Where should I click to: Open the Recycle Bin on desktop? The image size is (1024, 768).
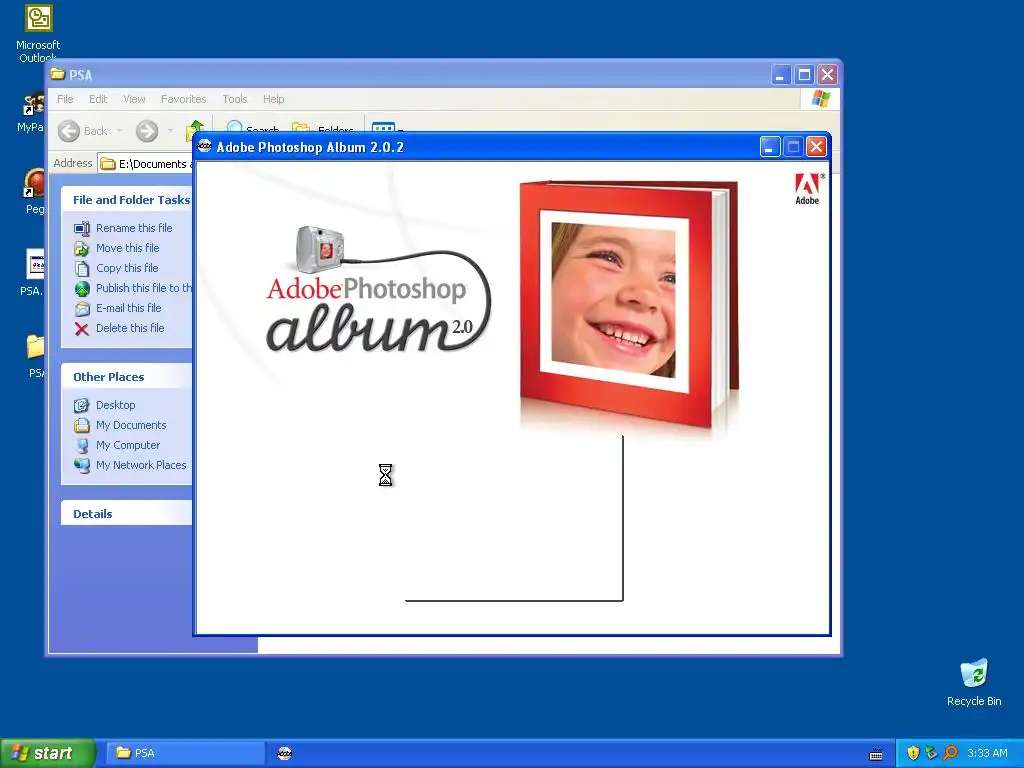[x=974, y=682]
